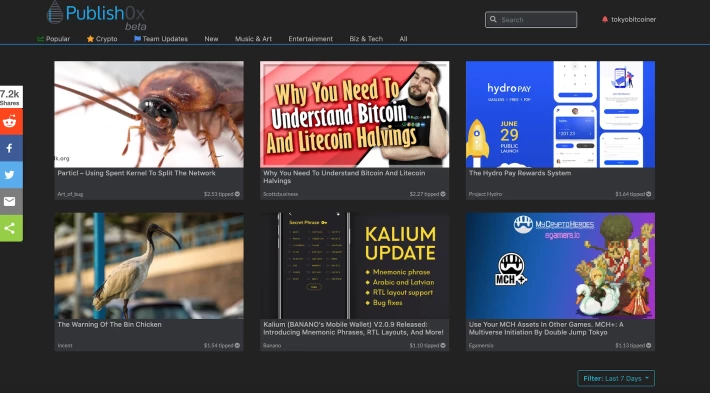This screenshot has height=393, width=710.
Task: Visit author Banano profile
Action: 272,345
